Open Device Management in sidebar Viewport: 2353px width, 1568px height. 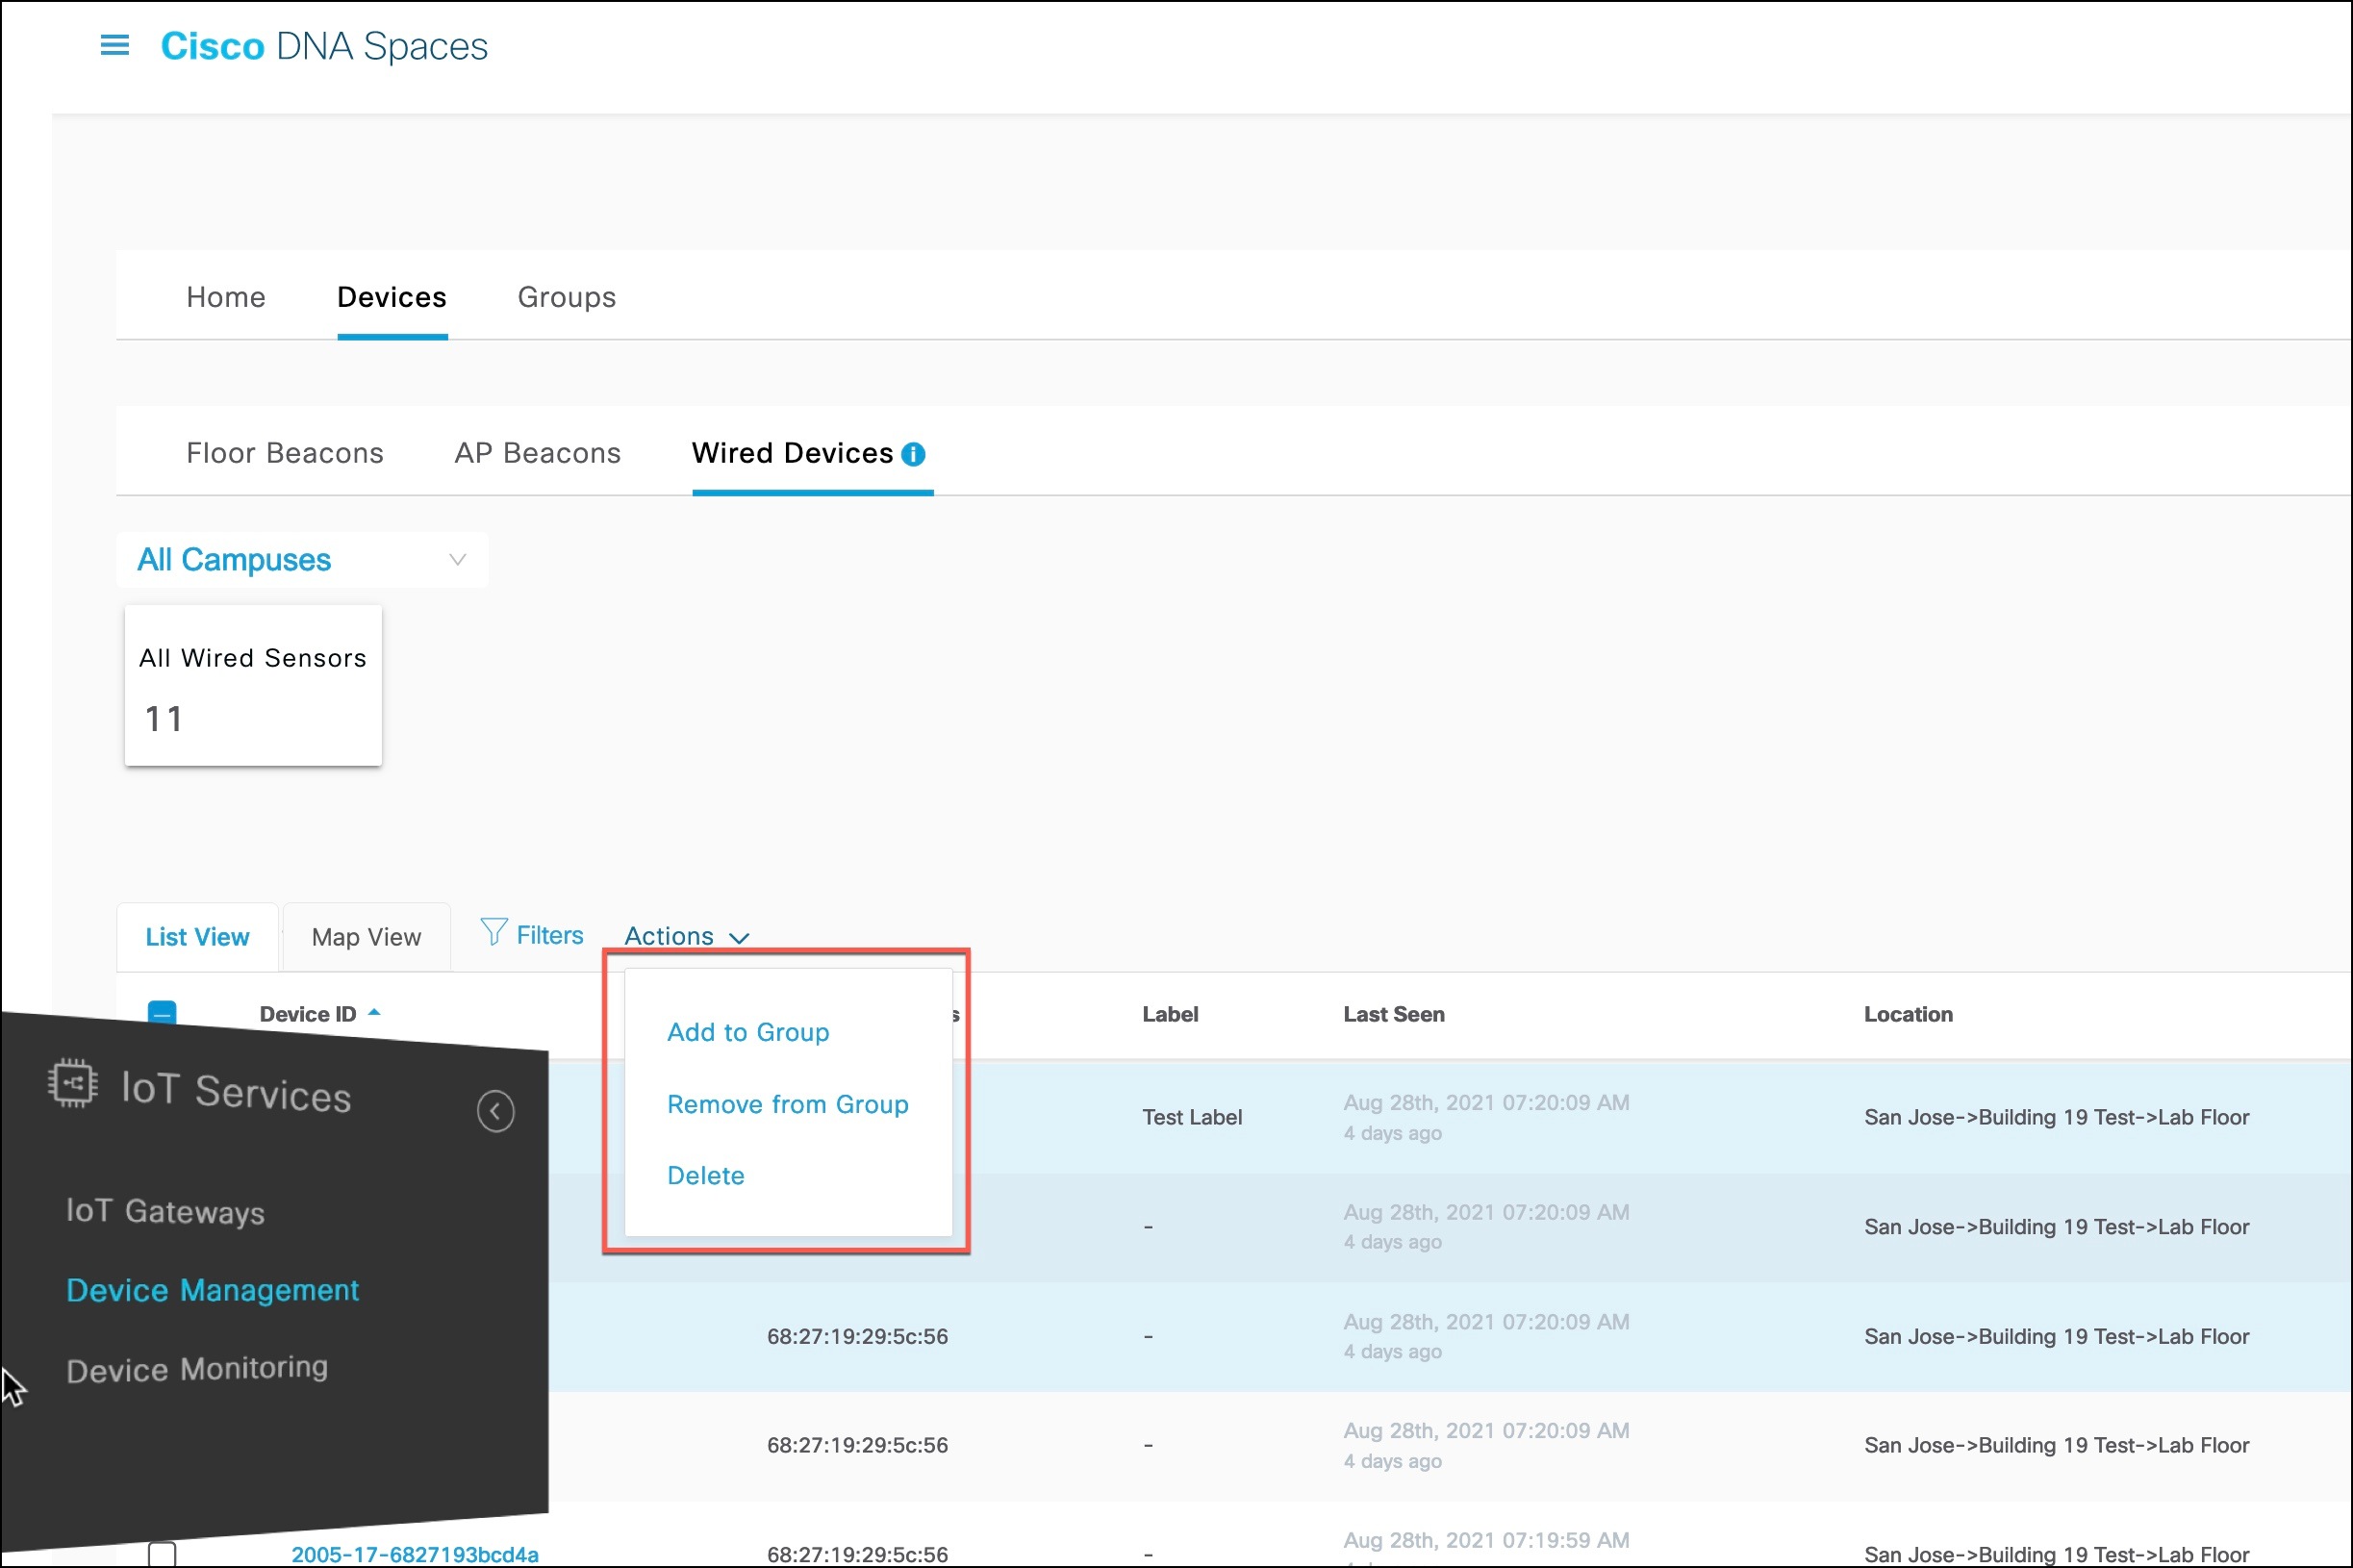(212, 1290)
